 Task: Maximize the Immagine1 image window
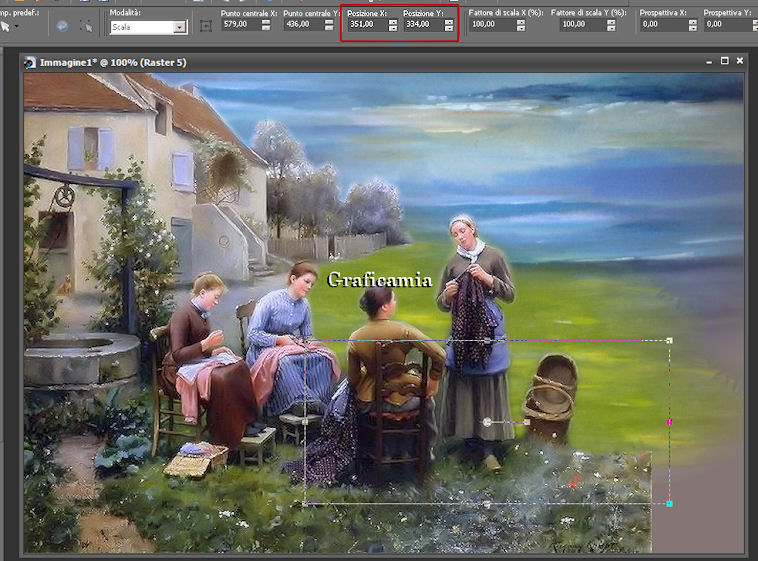tap(724, 61)
